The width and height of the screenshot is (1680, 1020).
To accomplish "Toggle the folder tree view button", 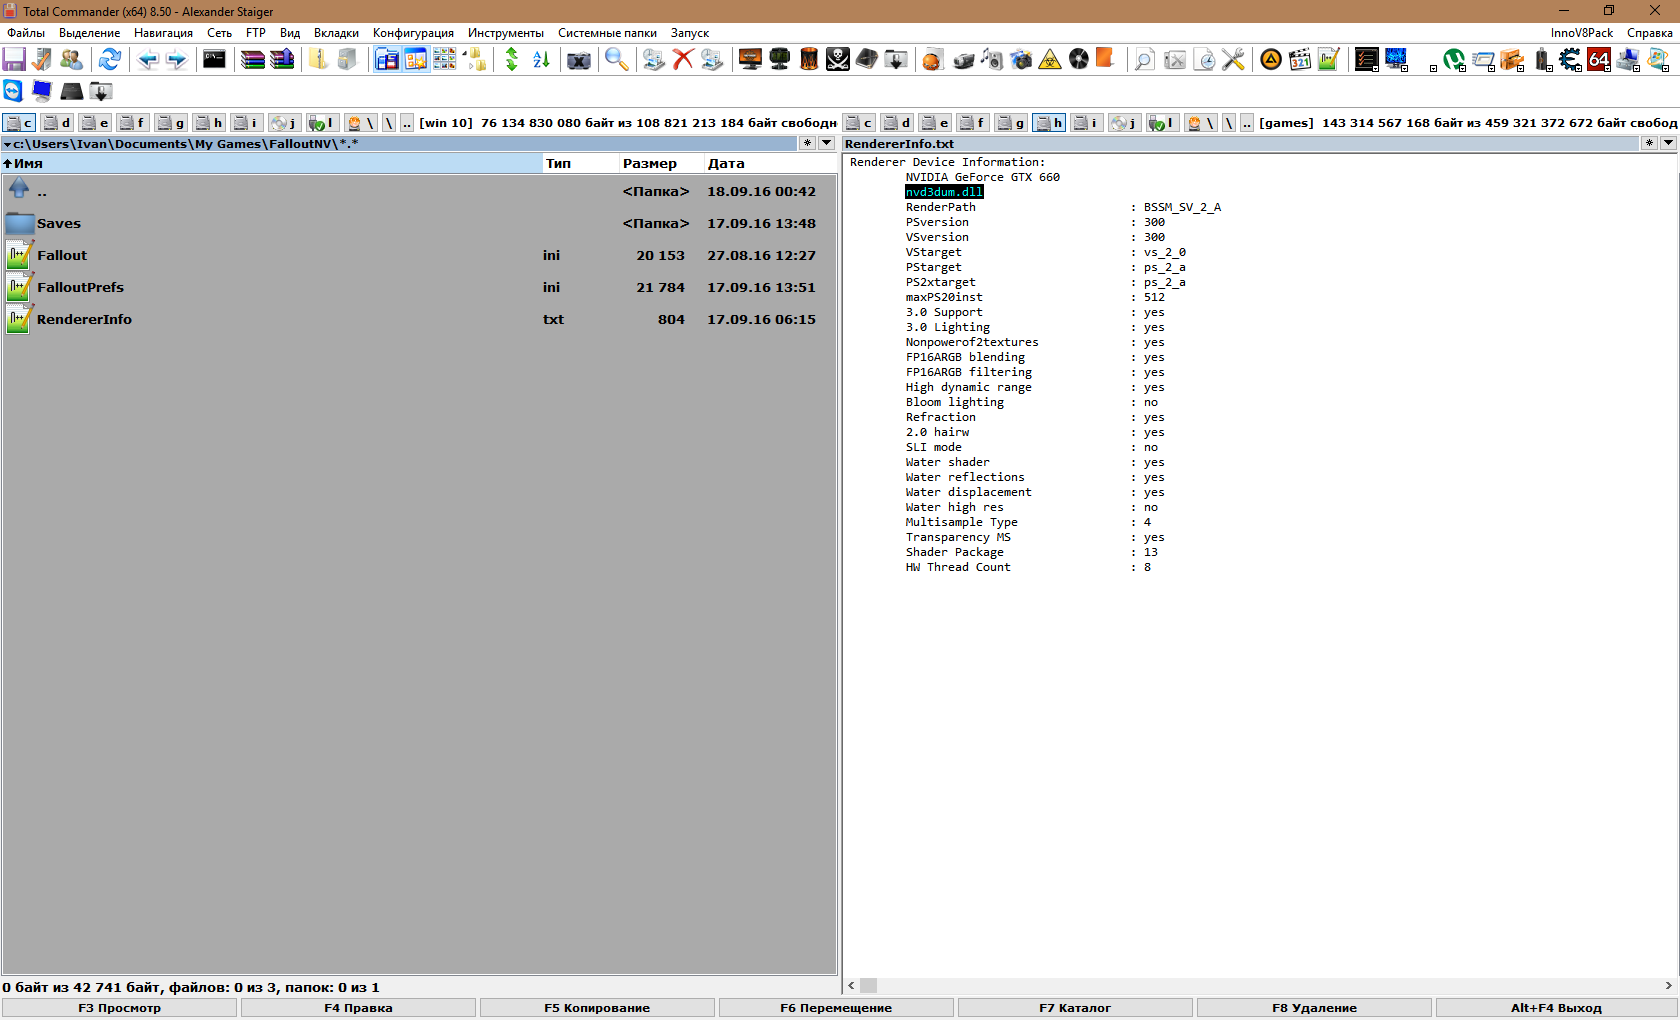I will coord(474,60).
